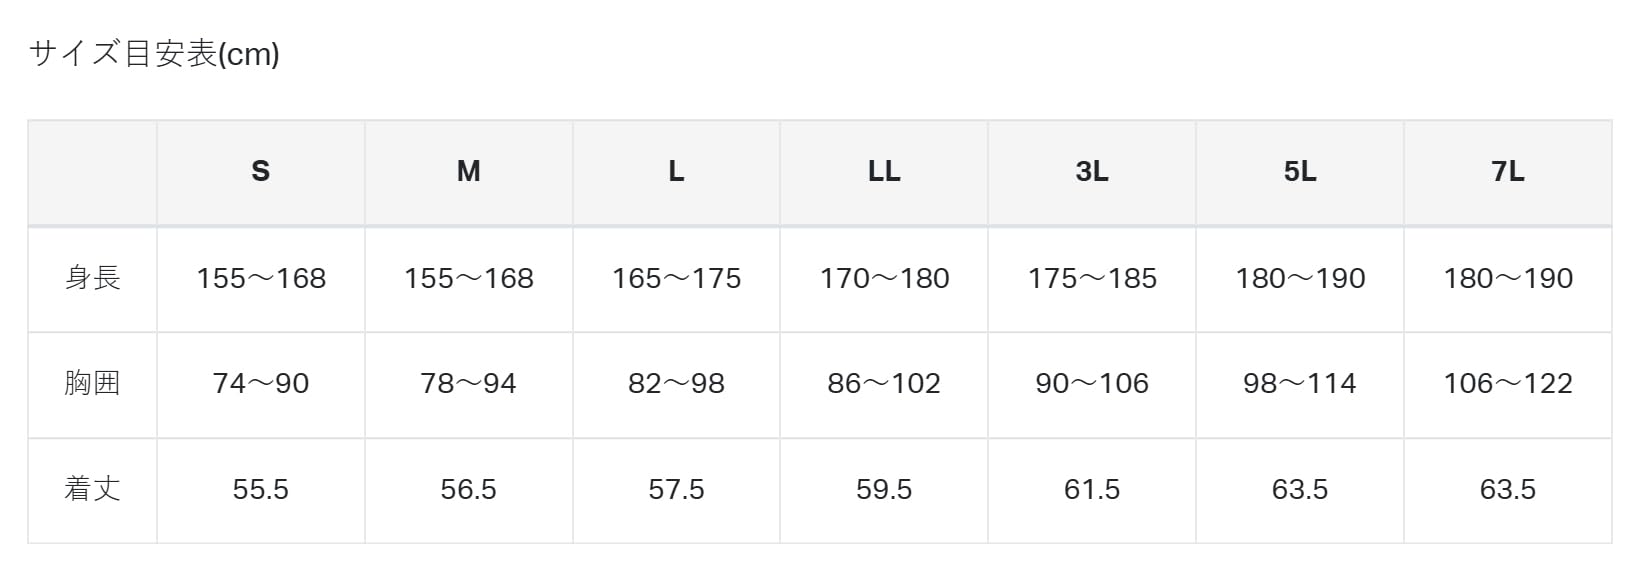Select the 7L size header cell
This screenshot has height=571, width=1636.
(x=1508, y=173)
